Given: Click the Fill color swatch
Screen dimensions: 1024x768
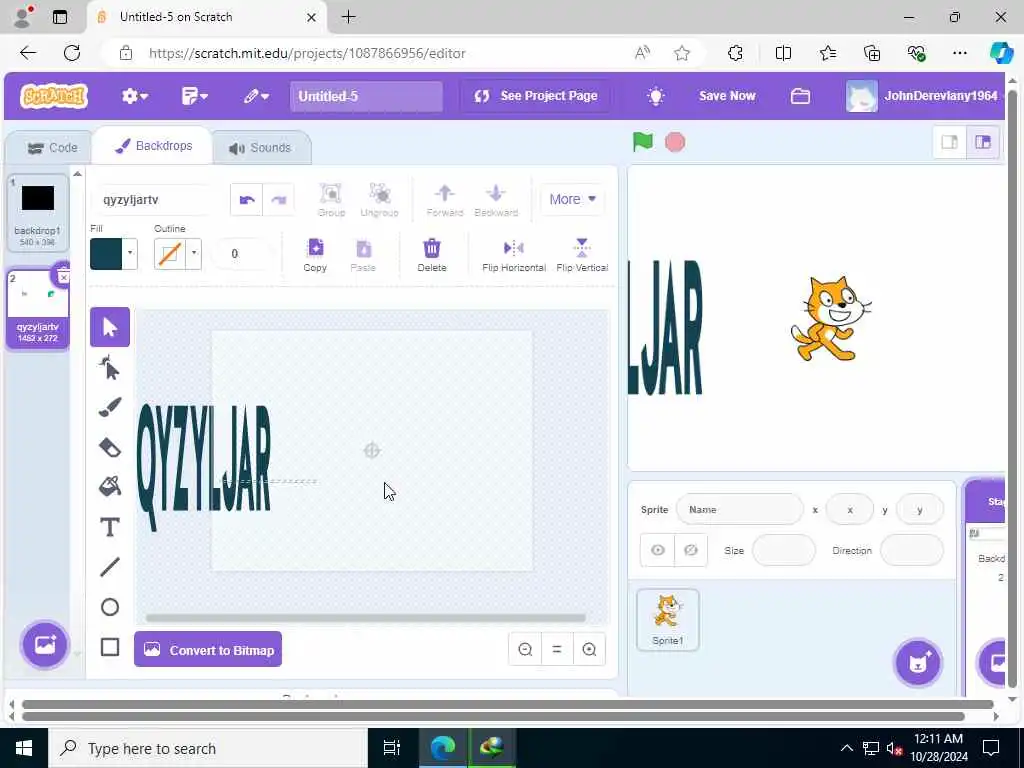Looking at the screenshot, I should coord(106,253).
